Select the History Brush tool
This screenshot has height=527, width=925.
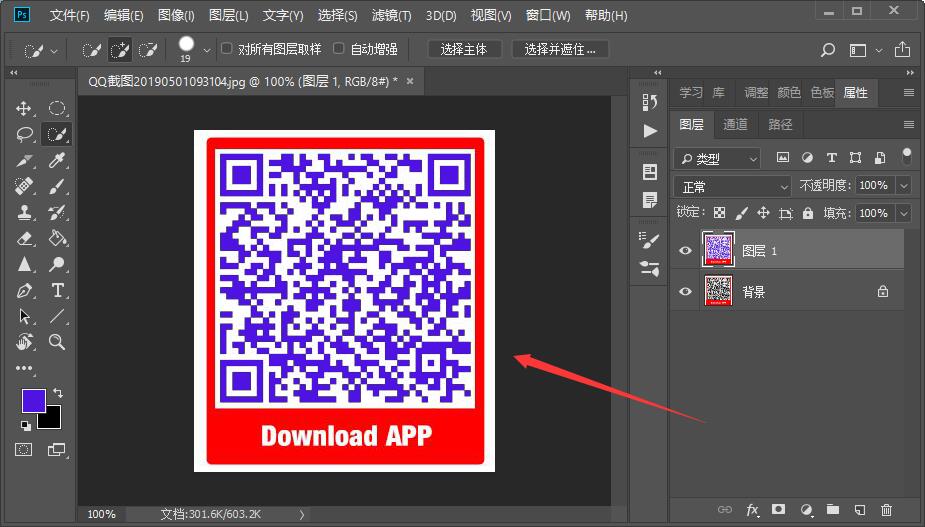[57, 212]
